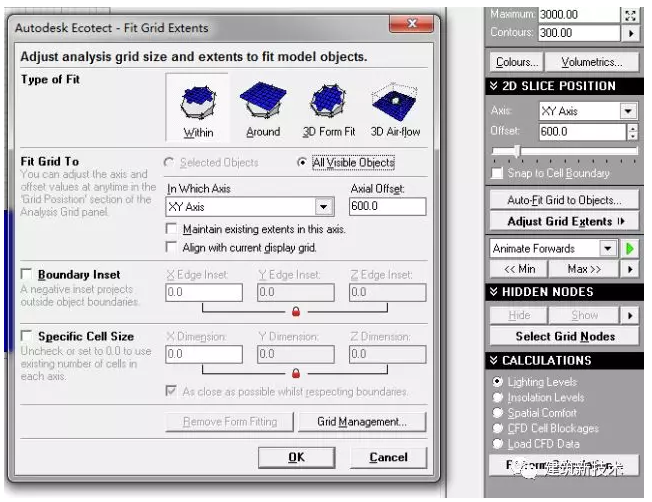The image size is (652, 502).
Task: Open the arrow menu beside Show button
Action: pos(630,316)
